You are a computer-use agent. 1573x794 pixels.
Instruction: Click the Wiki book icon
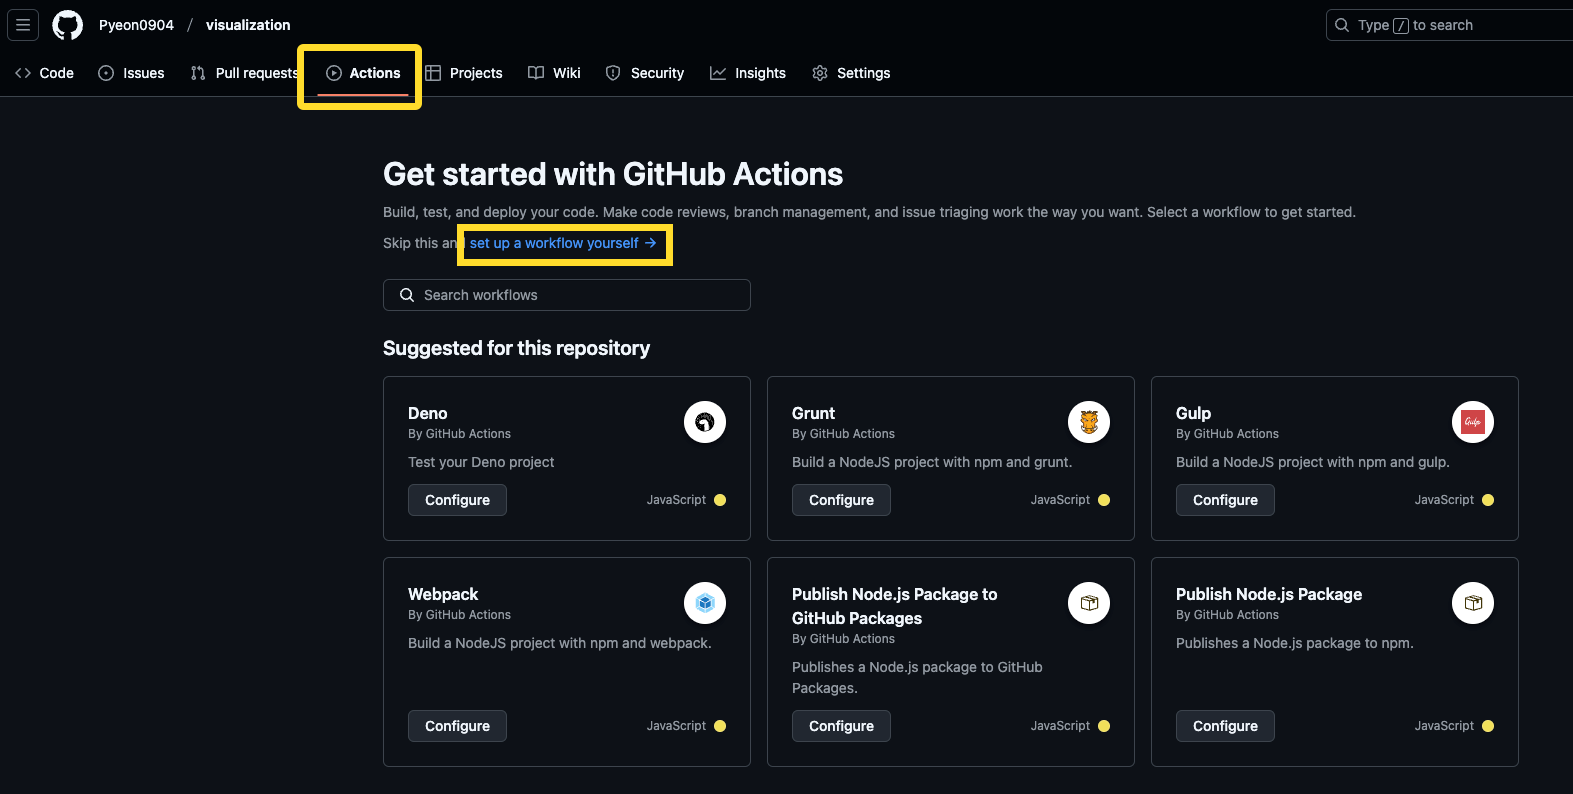(536, 73)
